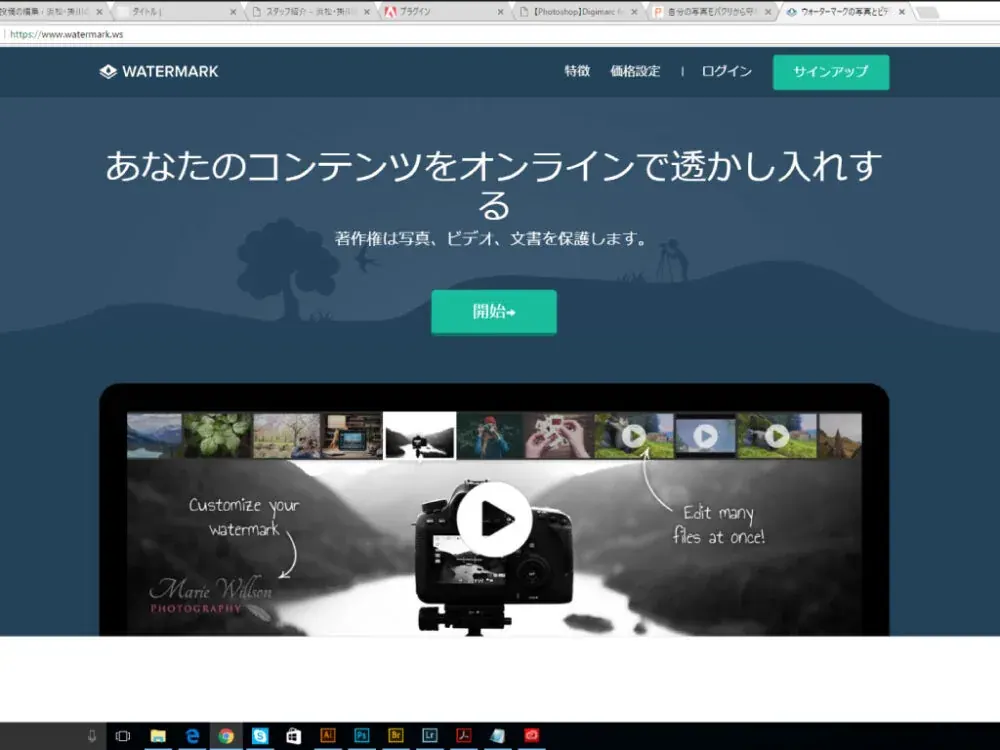
Task: Launch Adobe Illustrator from the taskbar
Action: click(x=328, y=735)
